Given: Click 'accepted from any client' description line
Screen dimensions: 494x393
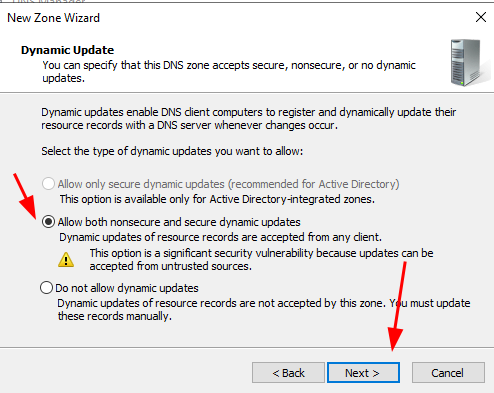Looking at the screenshot, I should 220,237.
